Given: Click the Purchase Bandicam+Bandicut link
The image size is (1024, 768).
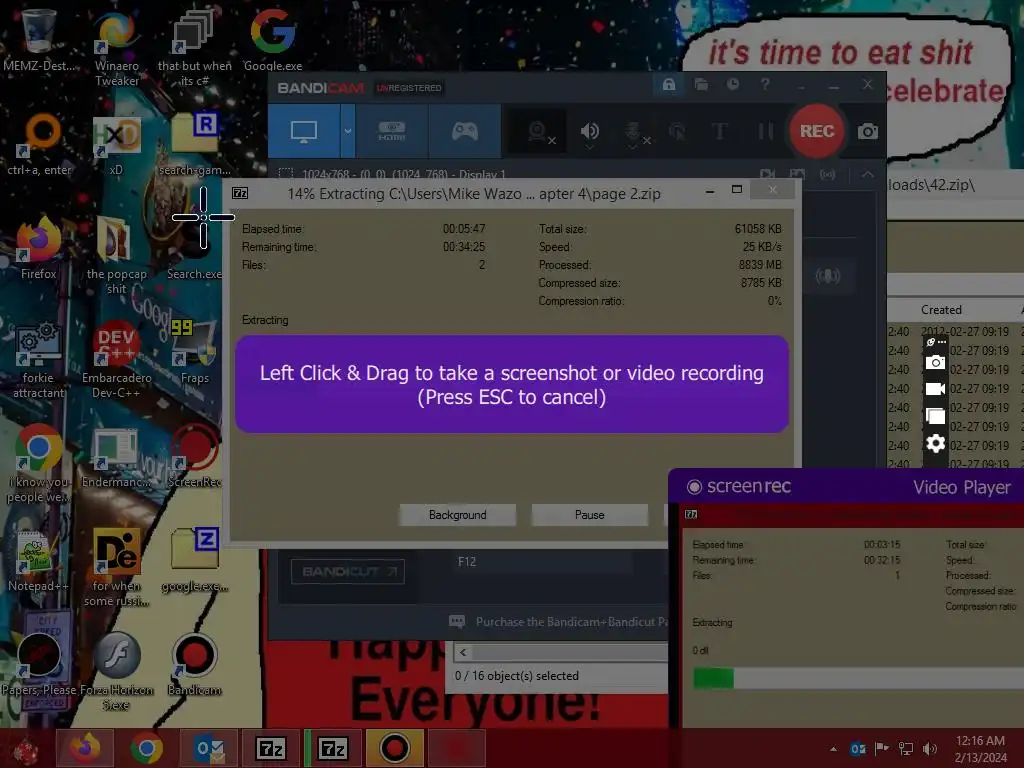Looking at the screenshot, I should 571,622.
